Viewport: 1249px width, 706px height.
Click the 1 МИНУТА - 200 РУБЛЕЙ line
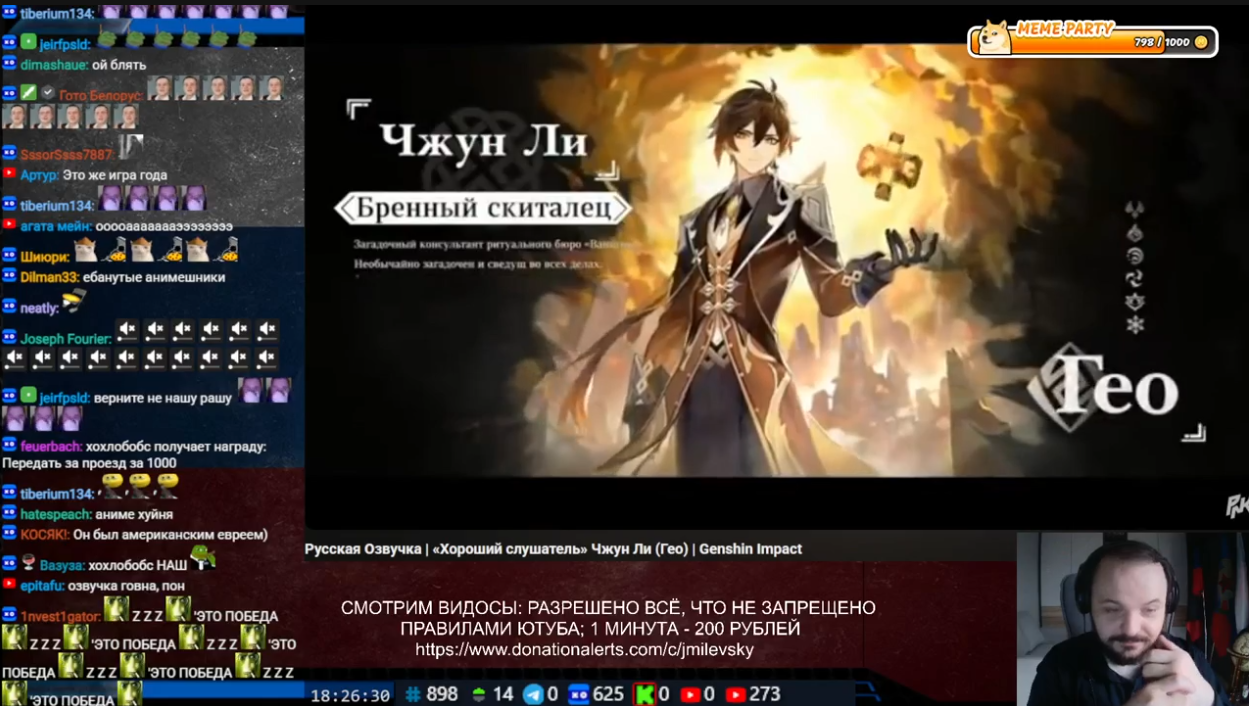point(695,629)
